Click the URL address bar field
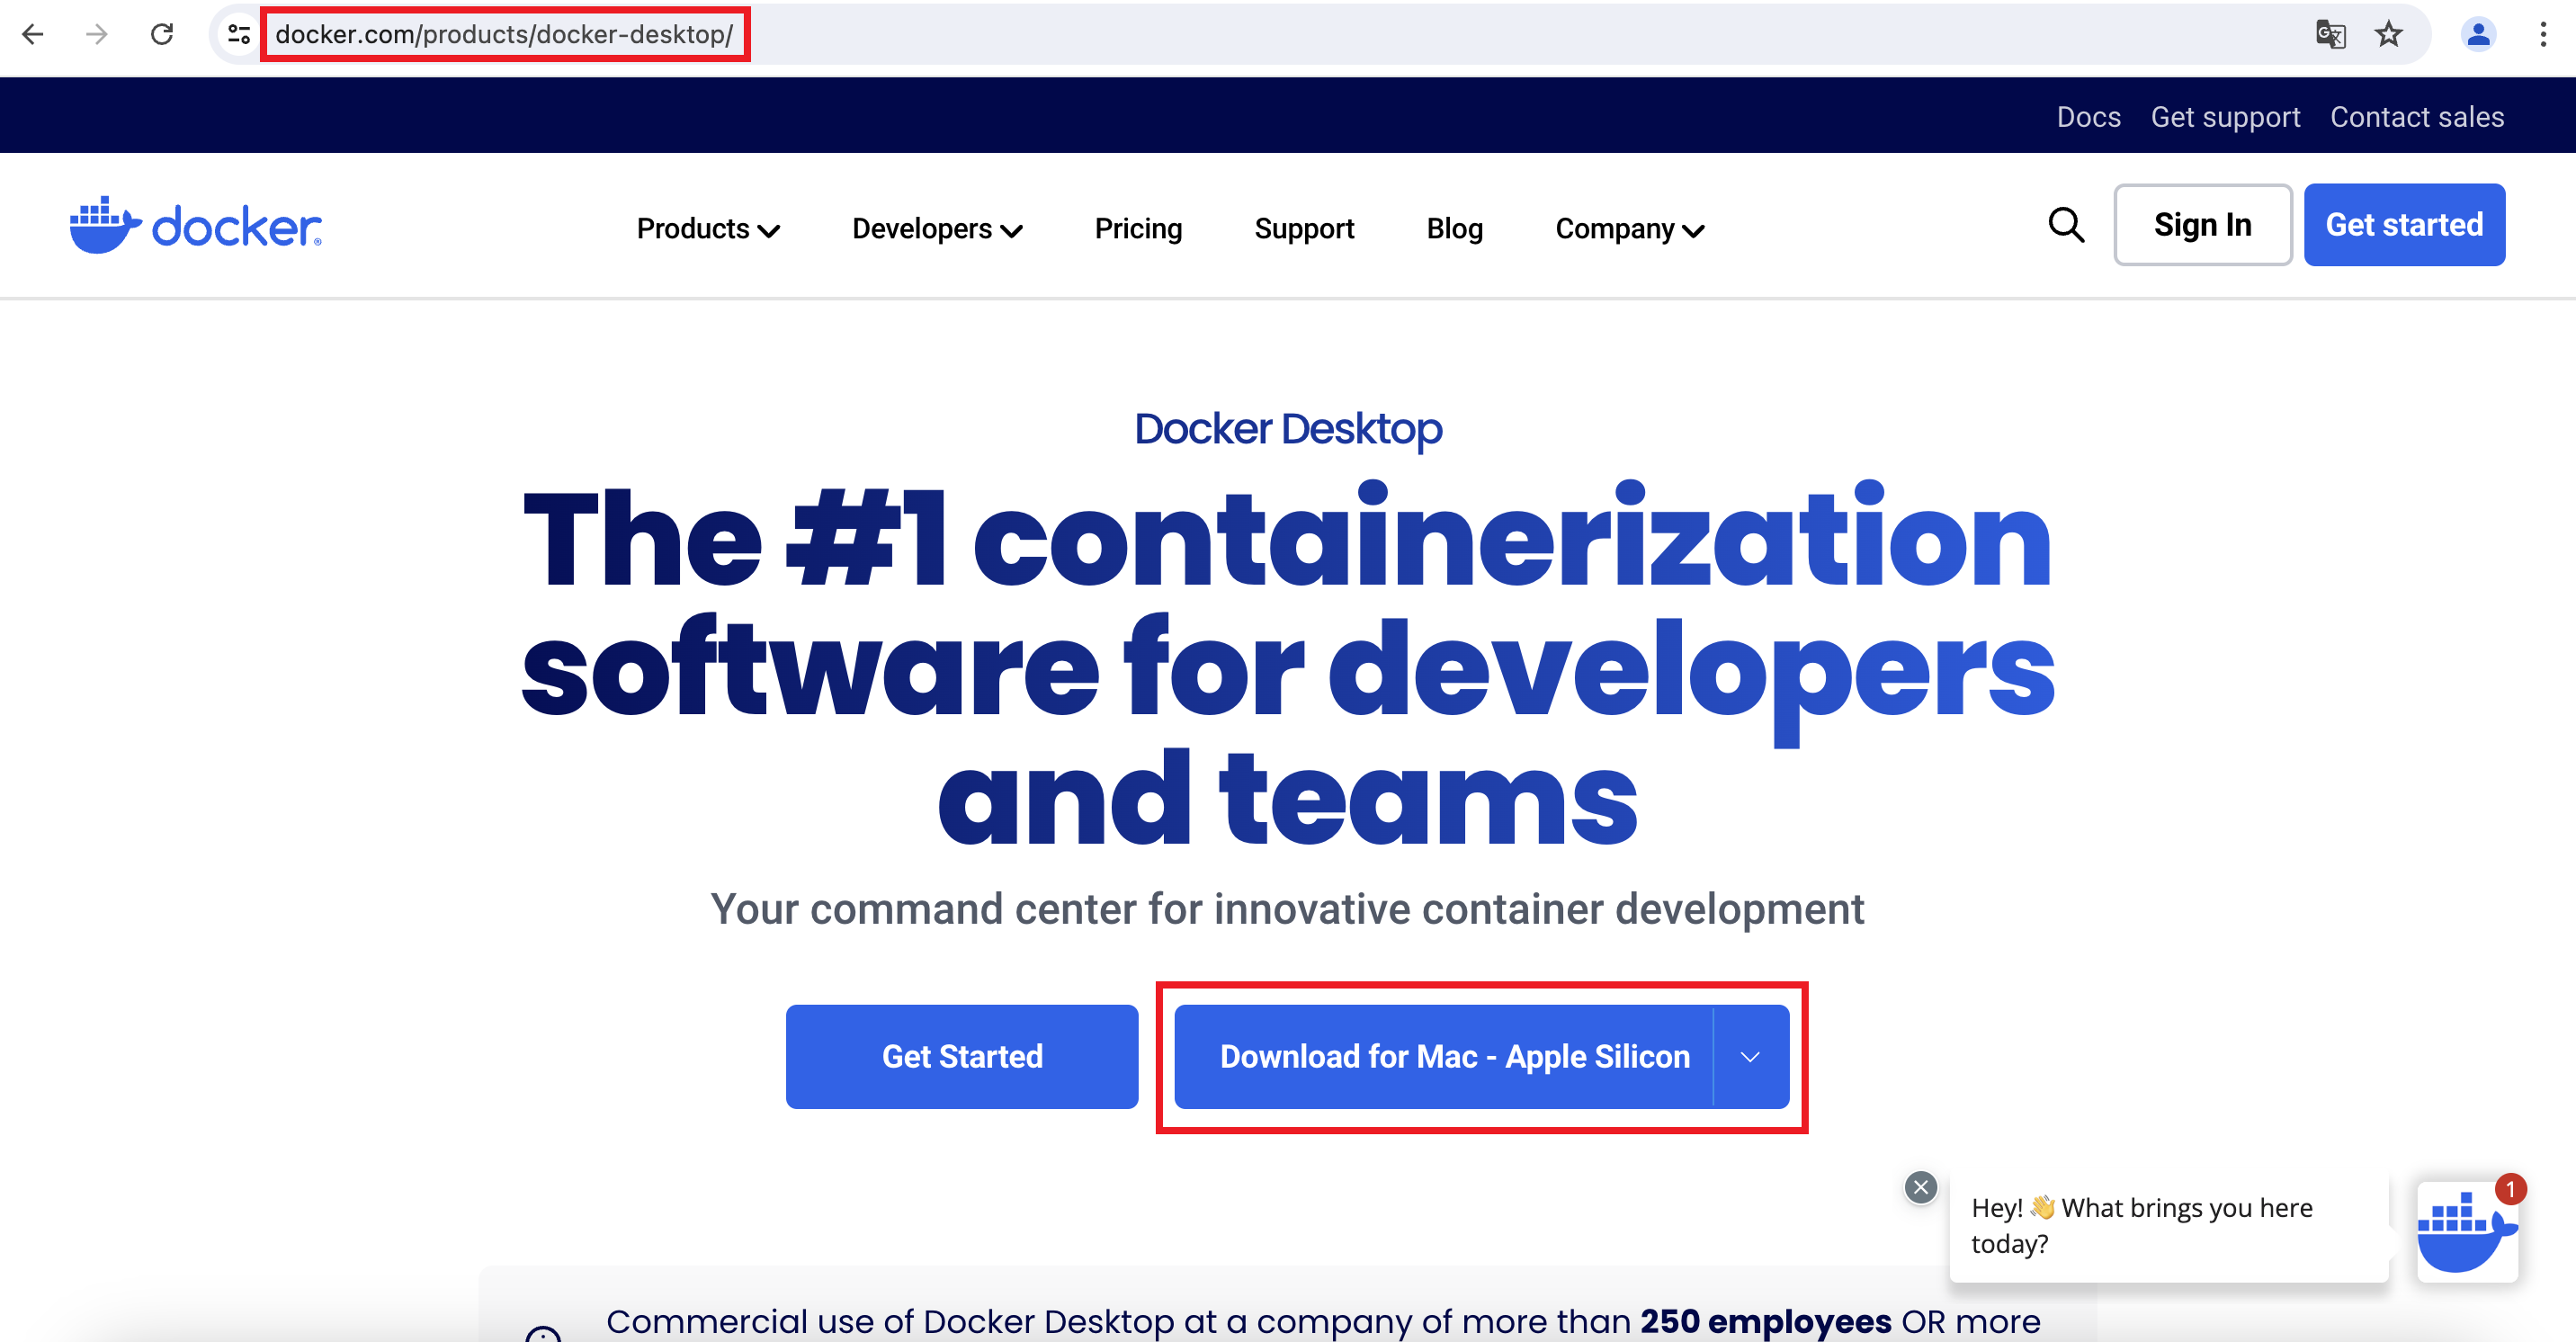 1200,34
